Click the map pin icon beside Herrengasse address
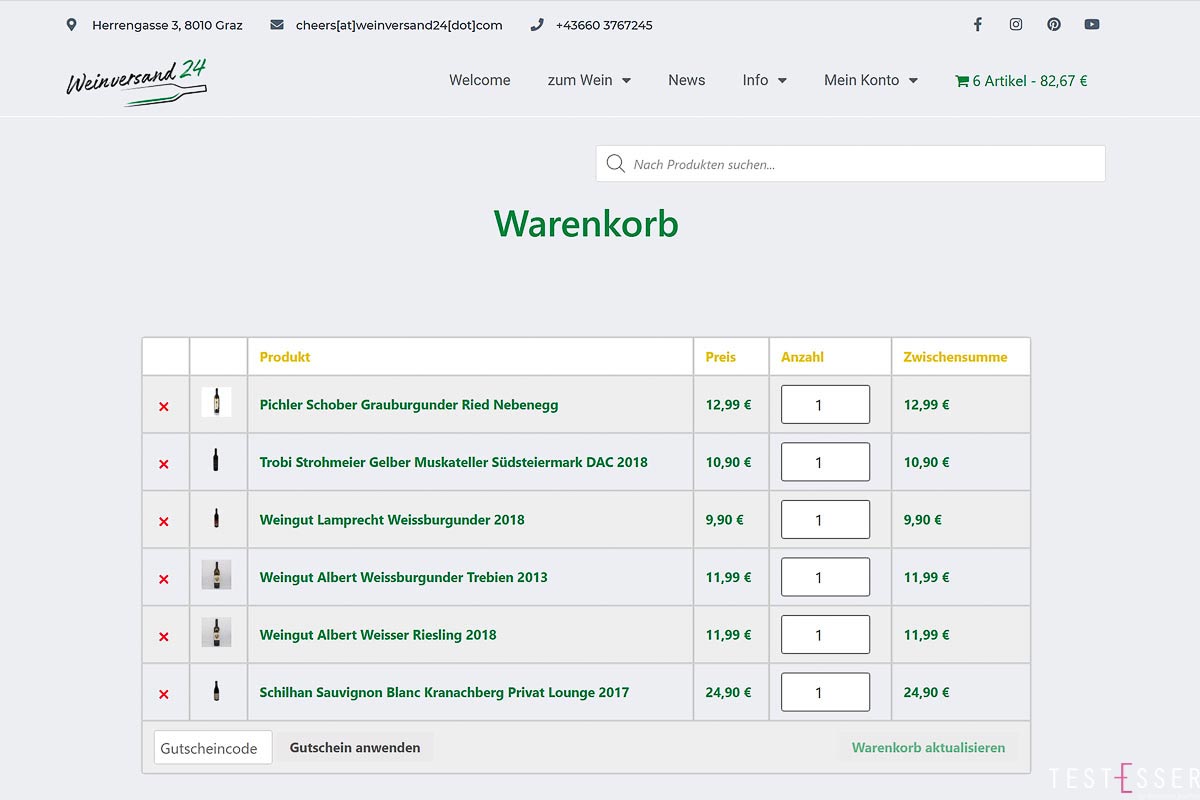Image resolution: width=1200 pixels, height=800 pixels. point(72,25)
